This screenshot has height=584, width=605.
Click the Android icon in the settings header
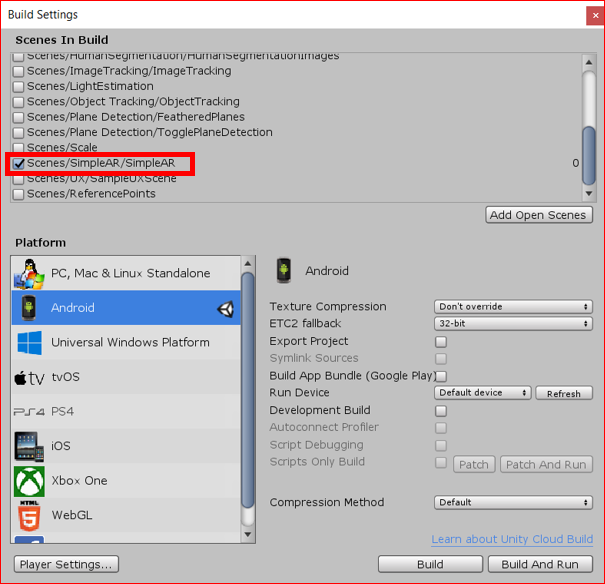284,271
